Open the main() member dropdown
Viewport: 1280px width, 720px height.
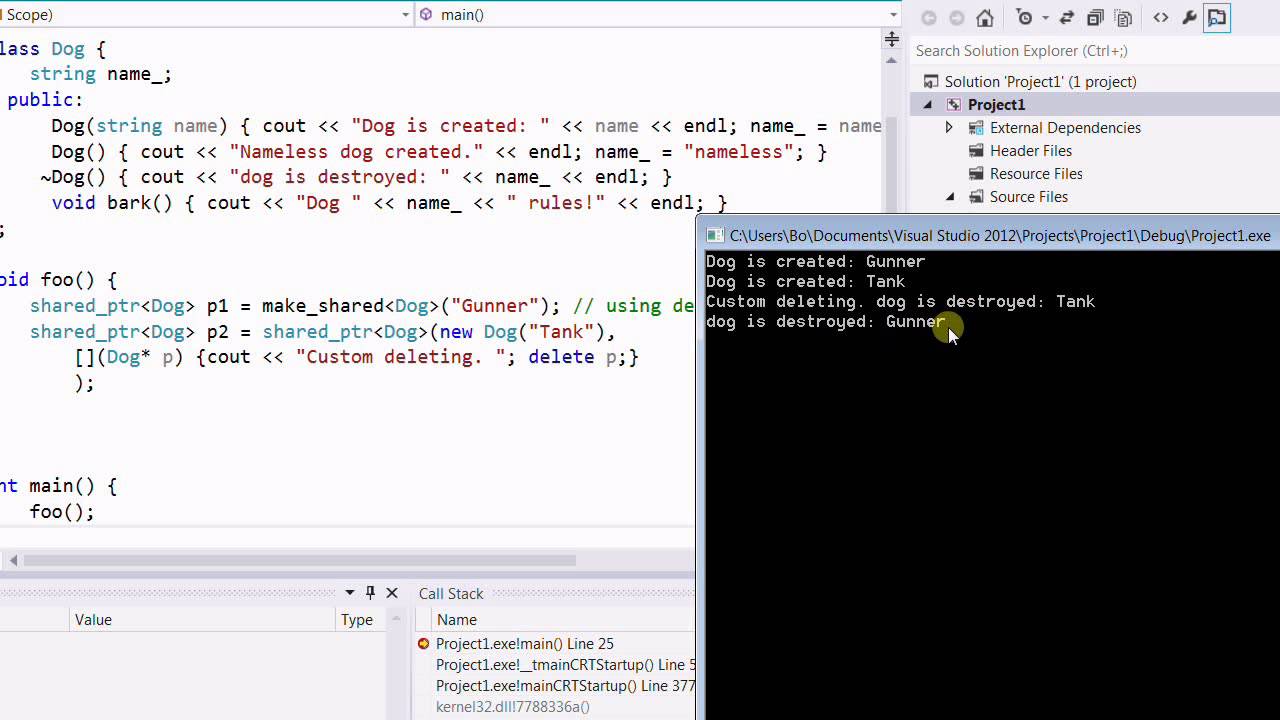(x=893, y=15)
